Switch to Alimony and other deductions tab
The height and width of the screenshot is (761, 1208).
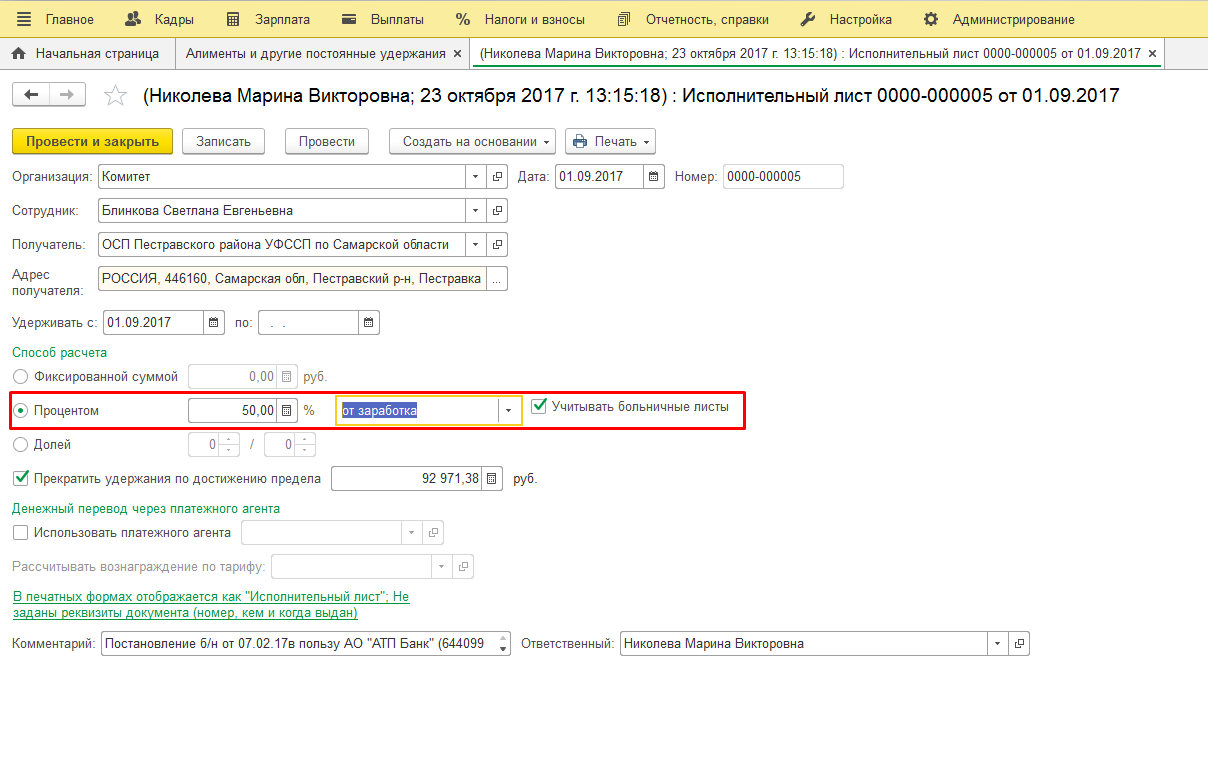tap(316, 53)
